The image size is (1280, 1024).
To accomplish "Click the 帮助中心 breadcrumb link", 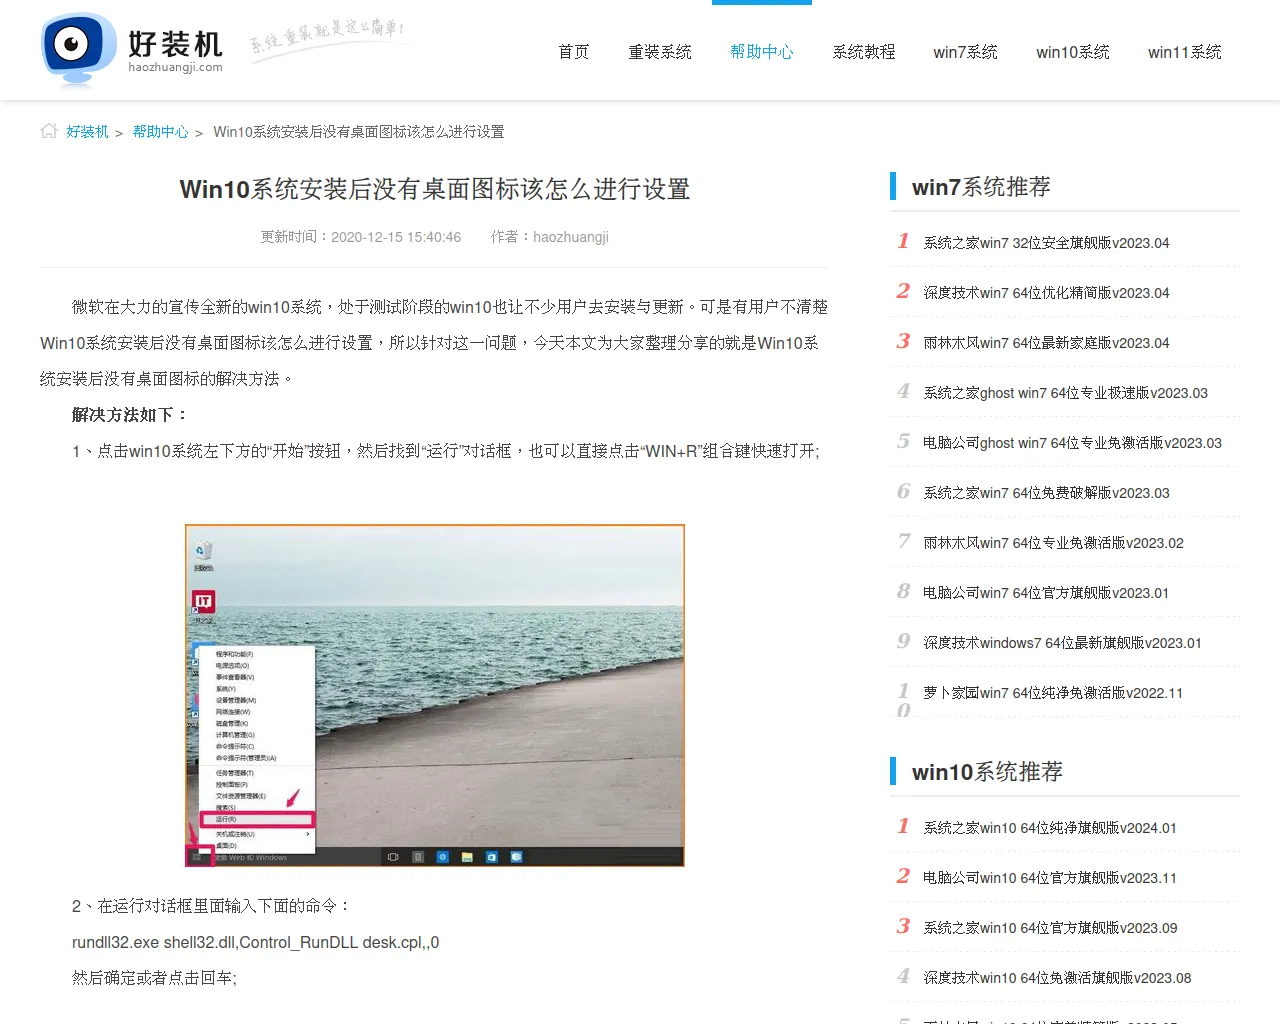I will [x=160, y=132].
